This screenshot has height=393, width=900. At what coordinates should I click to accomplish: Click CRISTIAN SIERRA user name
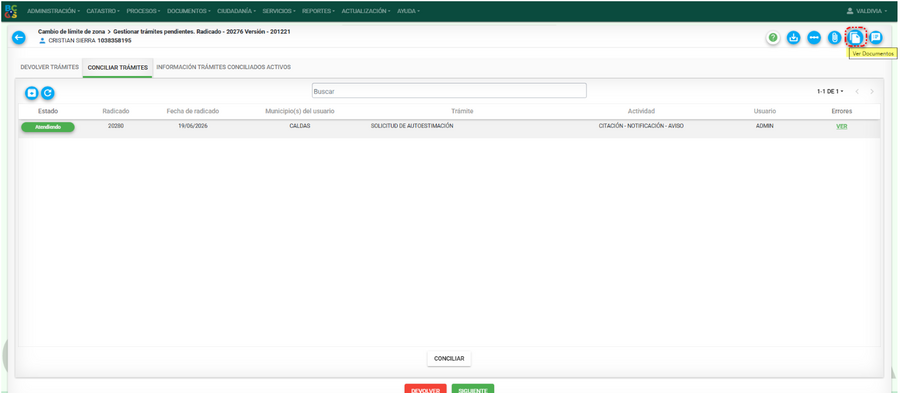click(x=72, y=41)
